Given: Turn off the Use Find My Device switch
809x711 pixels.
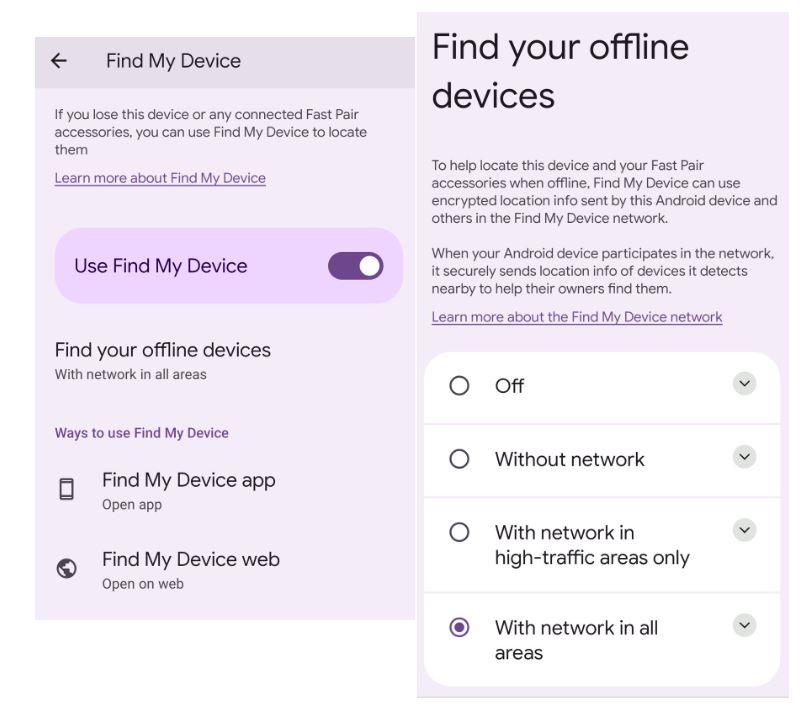Looking at the screenshot, I should pos(355,266).
